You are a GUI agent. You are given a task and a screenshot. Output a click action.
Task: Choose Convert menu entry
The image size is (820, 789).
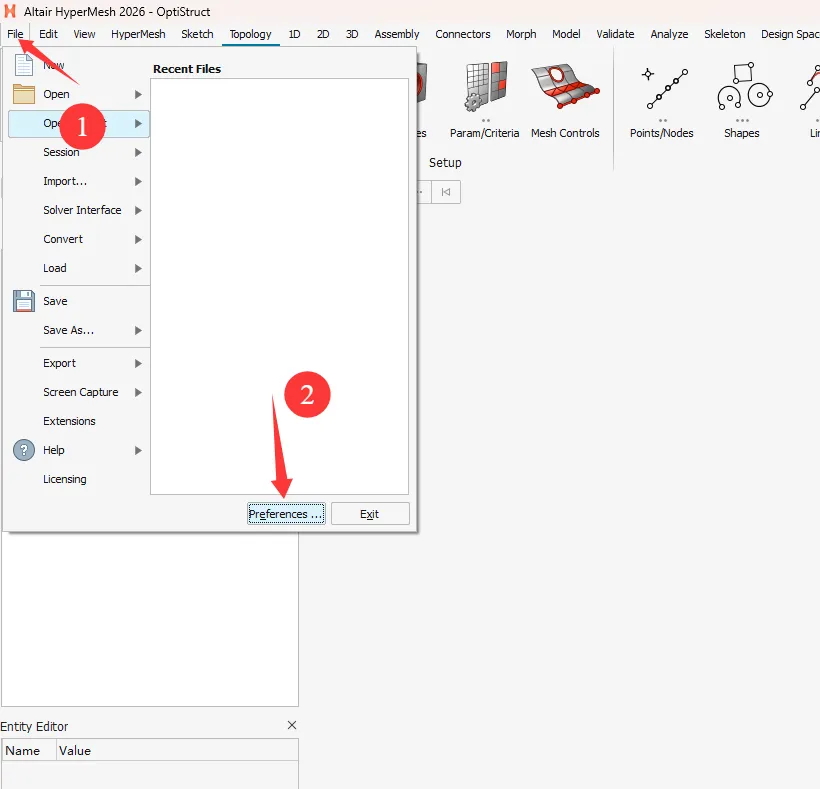[63, 239]
